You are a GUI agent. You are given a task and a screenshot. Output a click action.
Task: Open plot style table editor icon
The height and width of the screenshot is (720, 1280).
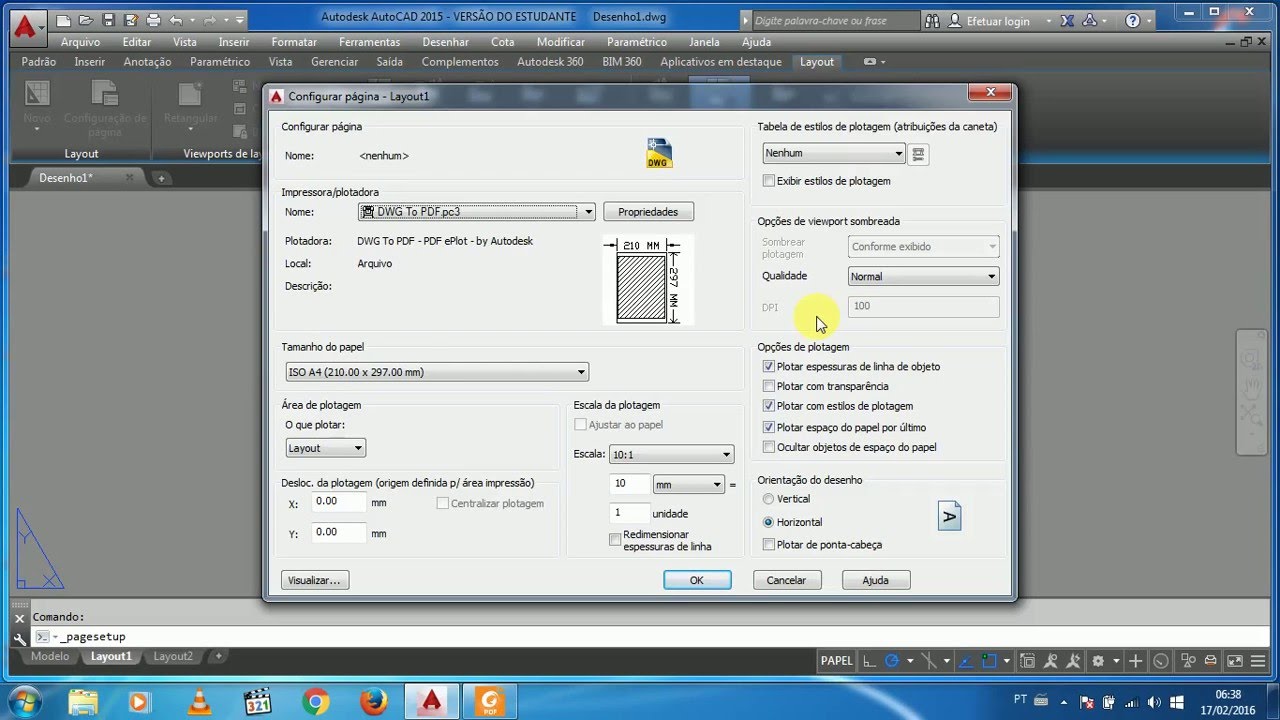[x=919, y=154]
